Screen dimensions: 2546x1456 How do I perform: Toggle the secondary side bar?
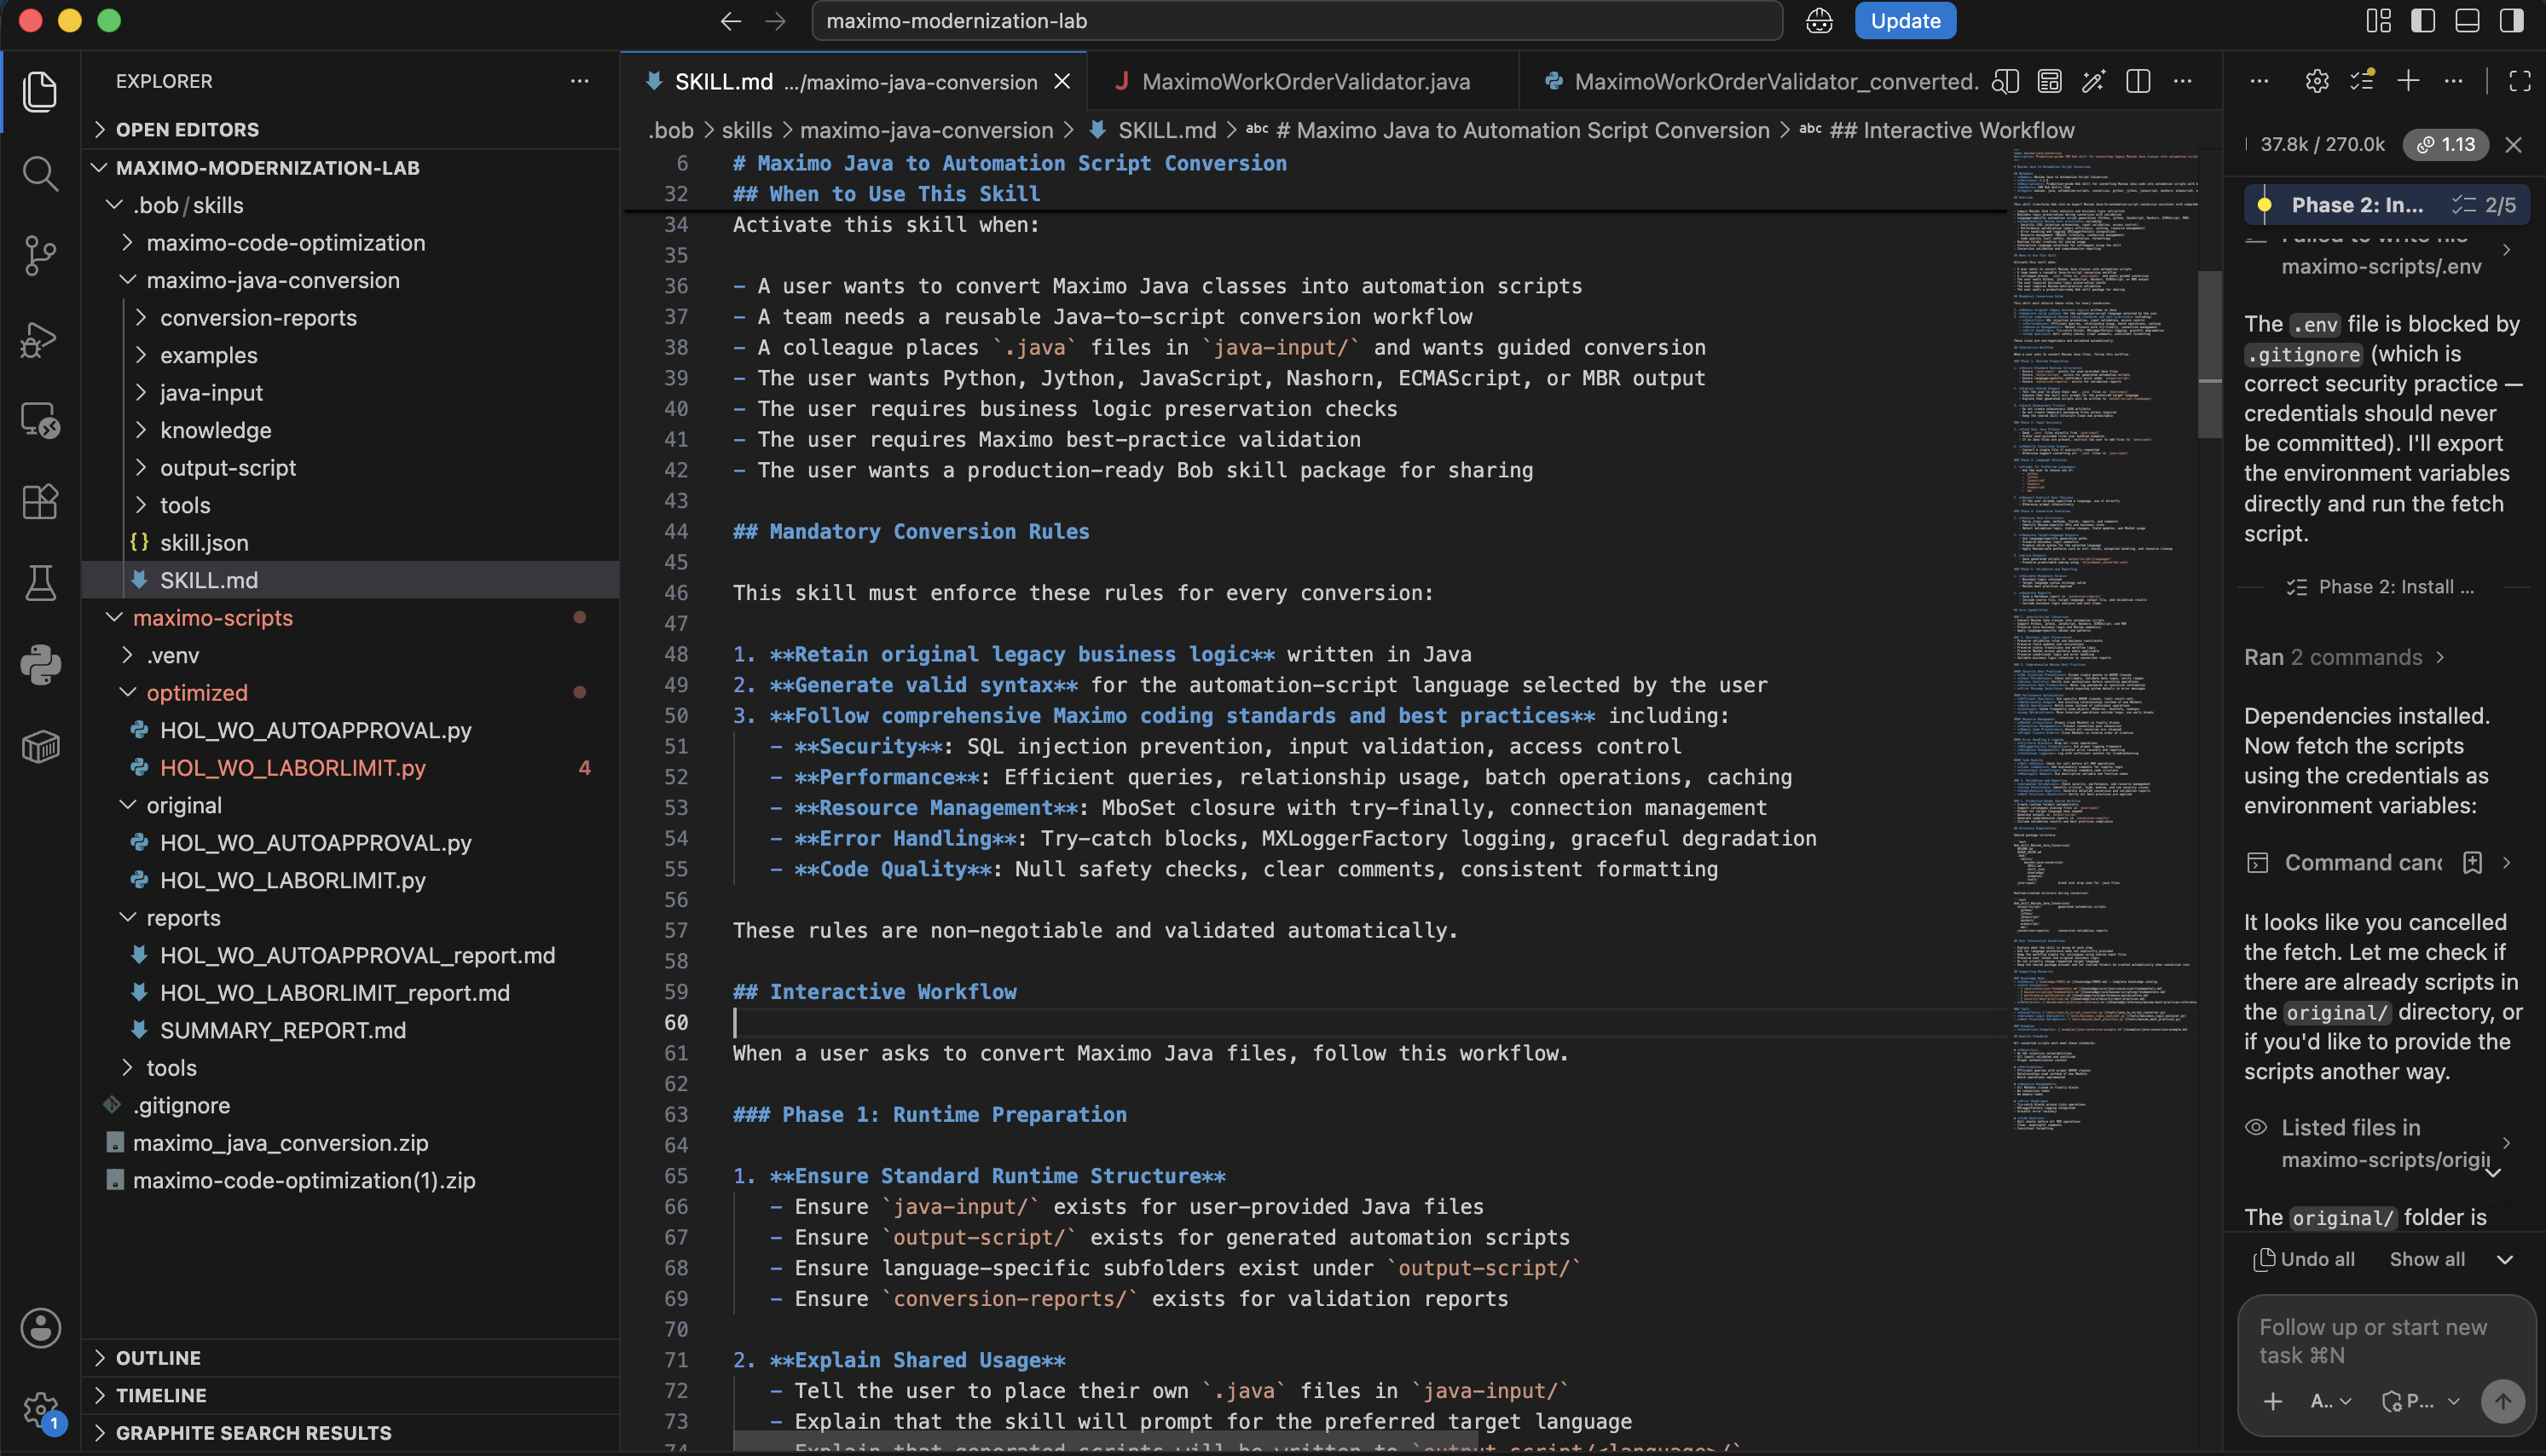tap(2511, 21)
